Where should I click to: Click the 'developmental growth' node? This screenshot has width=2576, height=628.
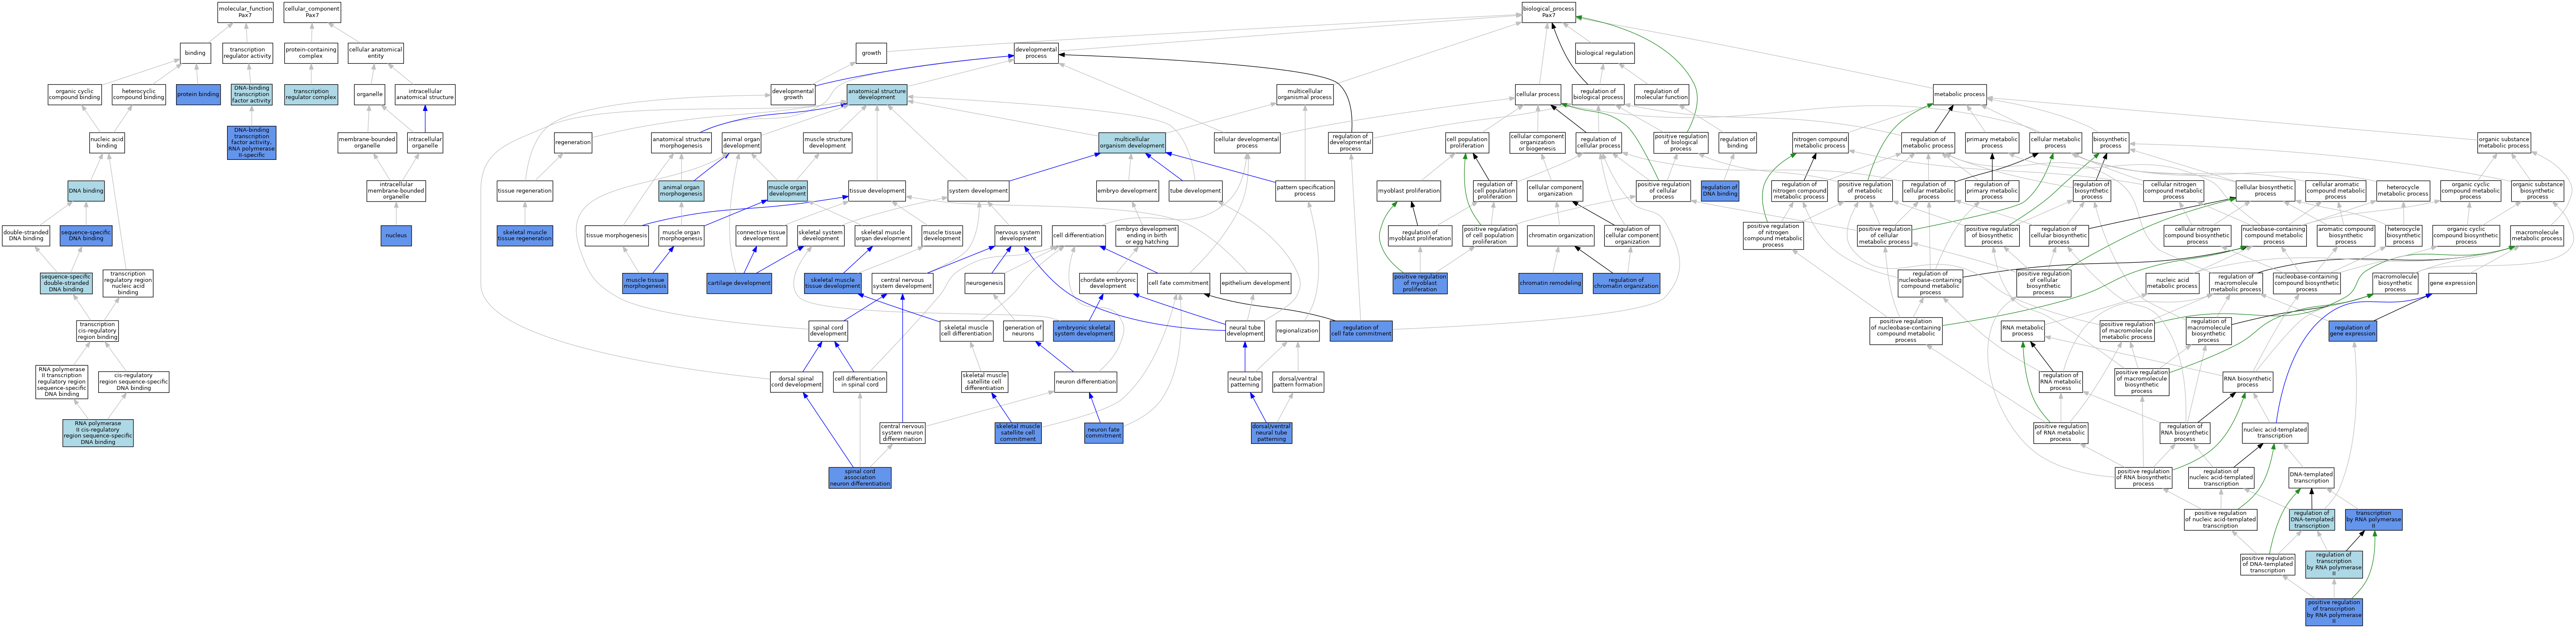pyautogui.click(x=793, y=95)
